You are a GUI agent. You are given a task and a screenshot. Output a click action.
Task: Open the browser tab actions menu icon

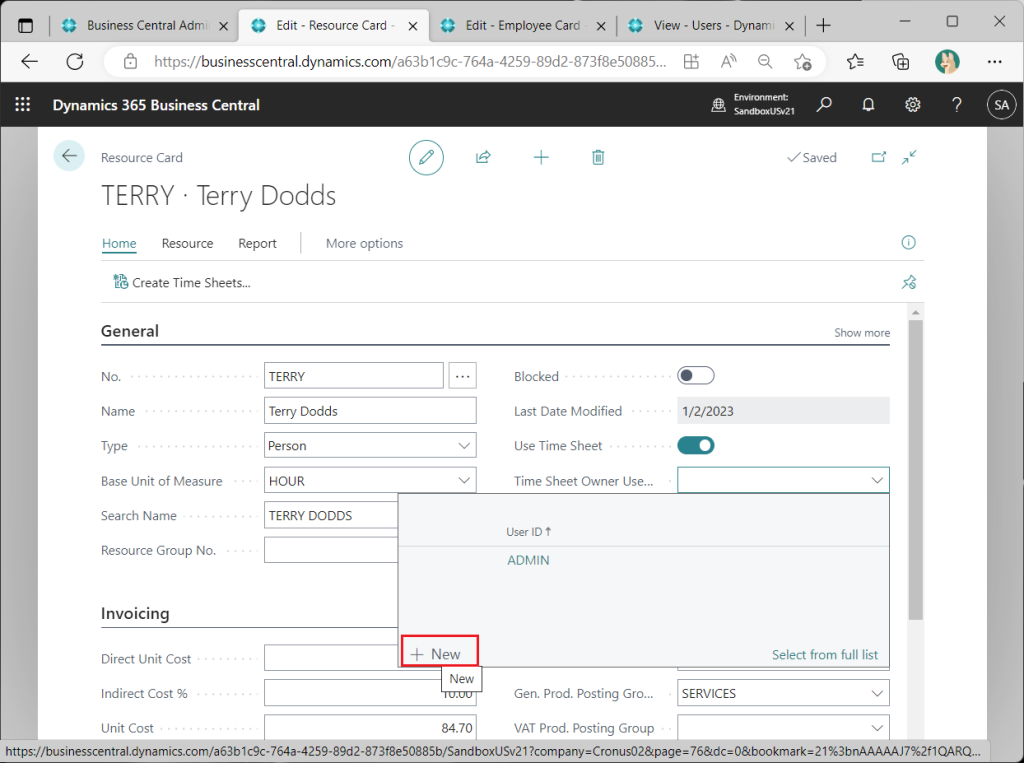(x=25, y=26)
